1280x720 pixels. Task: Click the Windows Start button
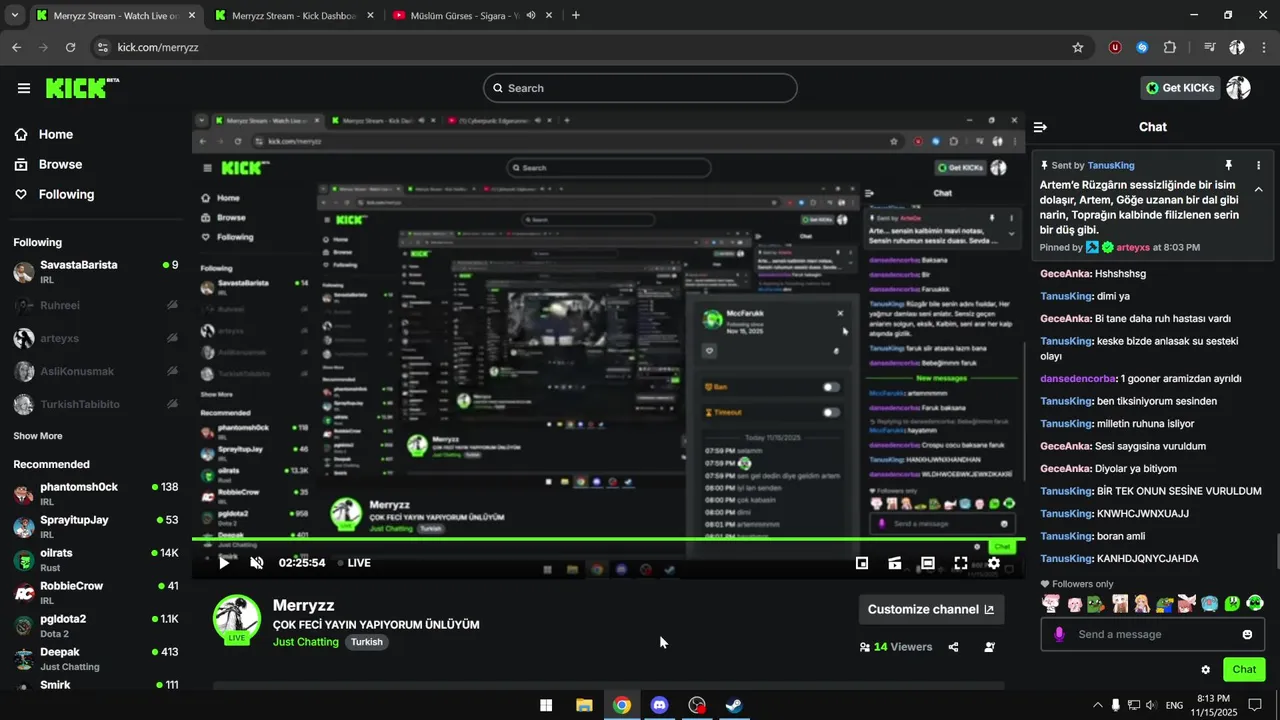[546, 705]
